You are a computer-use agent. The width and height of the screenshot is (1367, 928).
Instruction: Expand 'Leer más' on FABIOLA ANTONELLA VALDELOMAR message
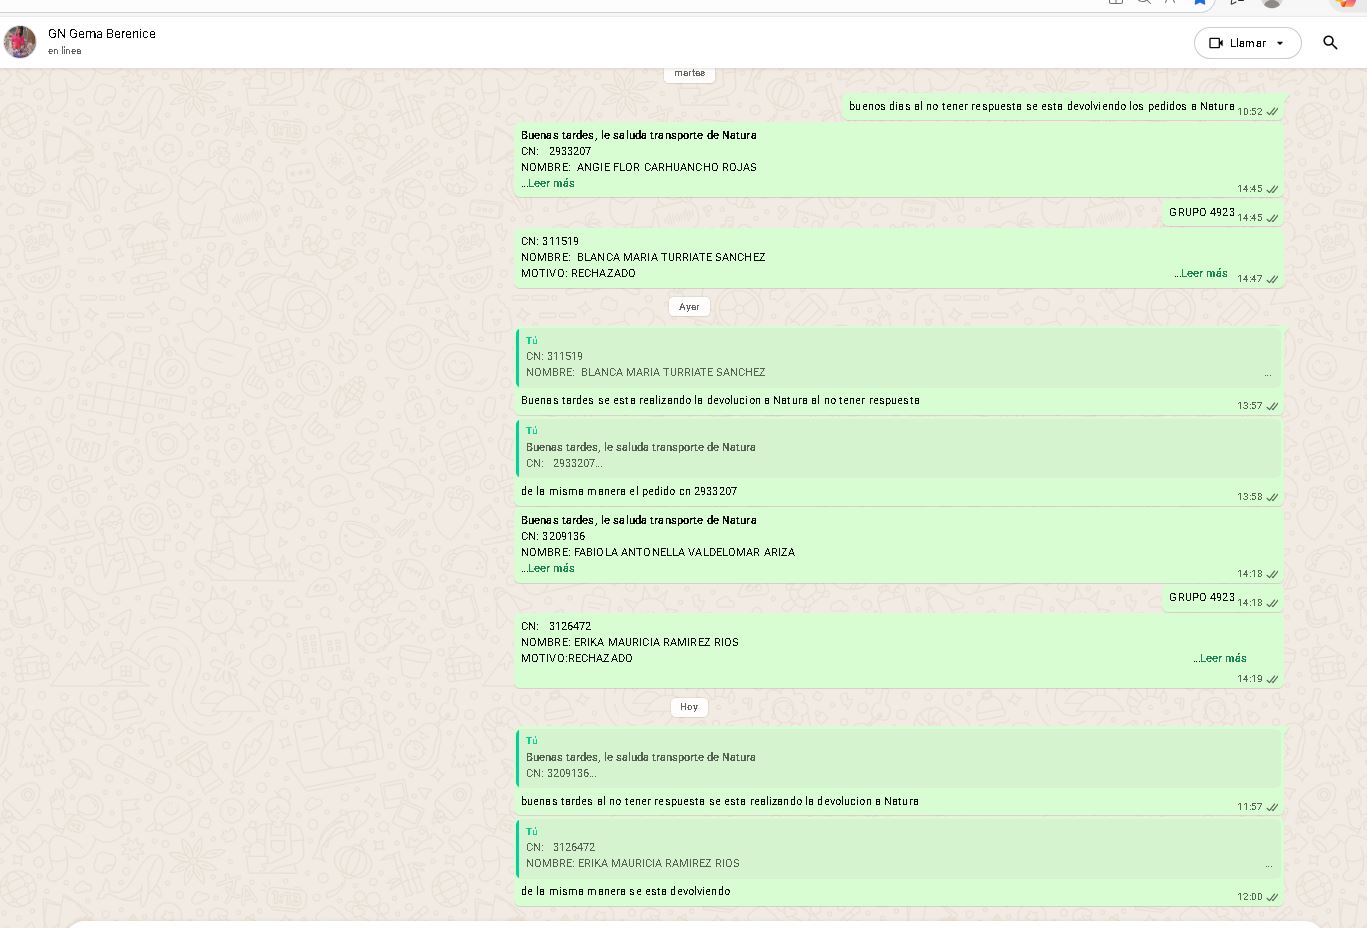(551, 568)
